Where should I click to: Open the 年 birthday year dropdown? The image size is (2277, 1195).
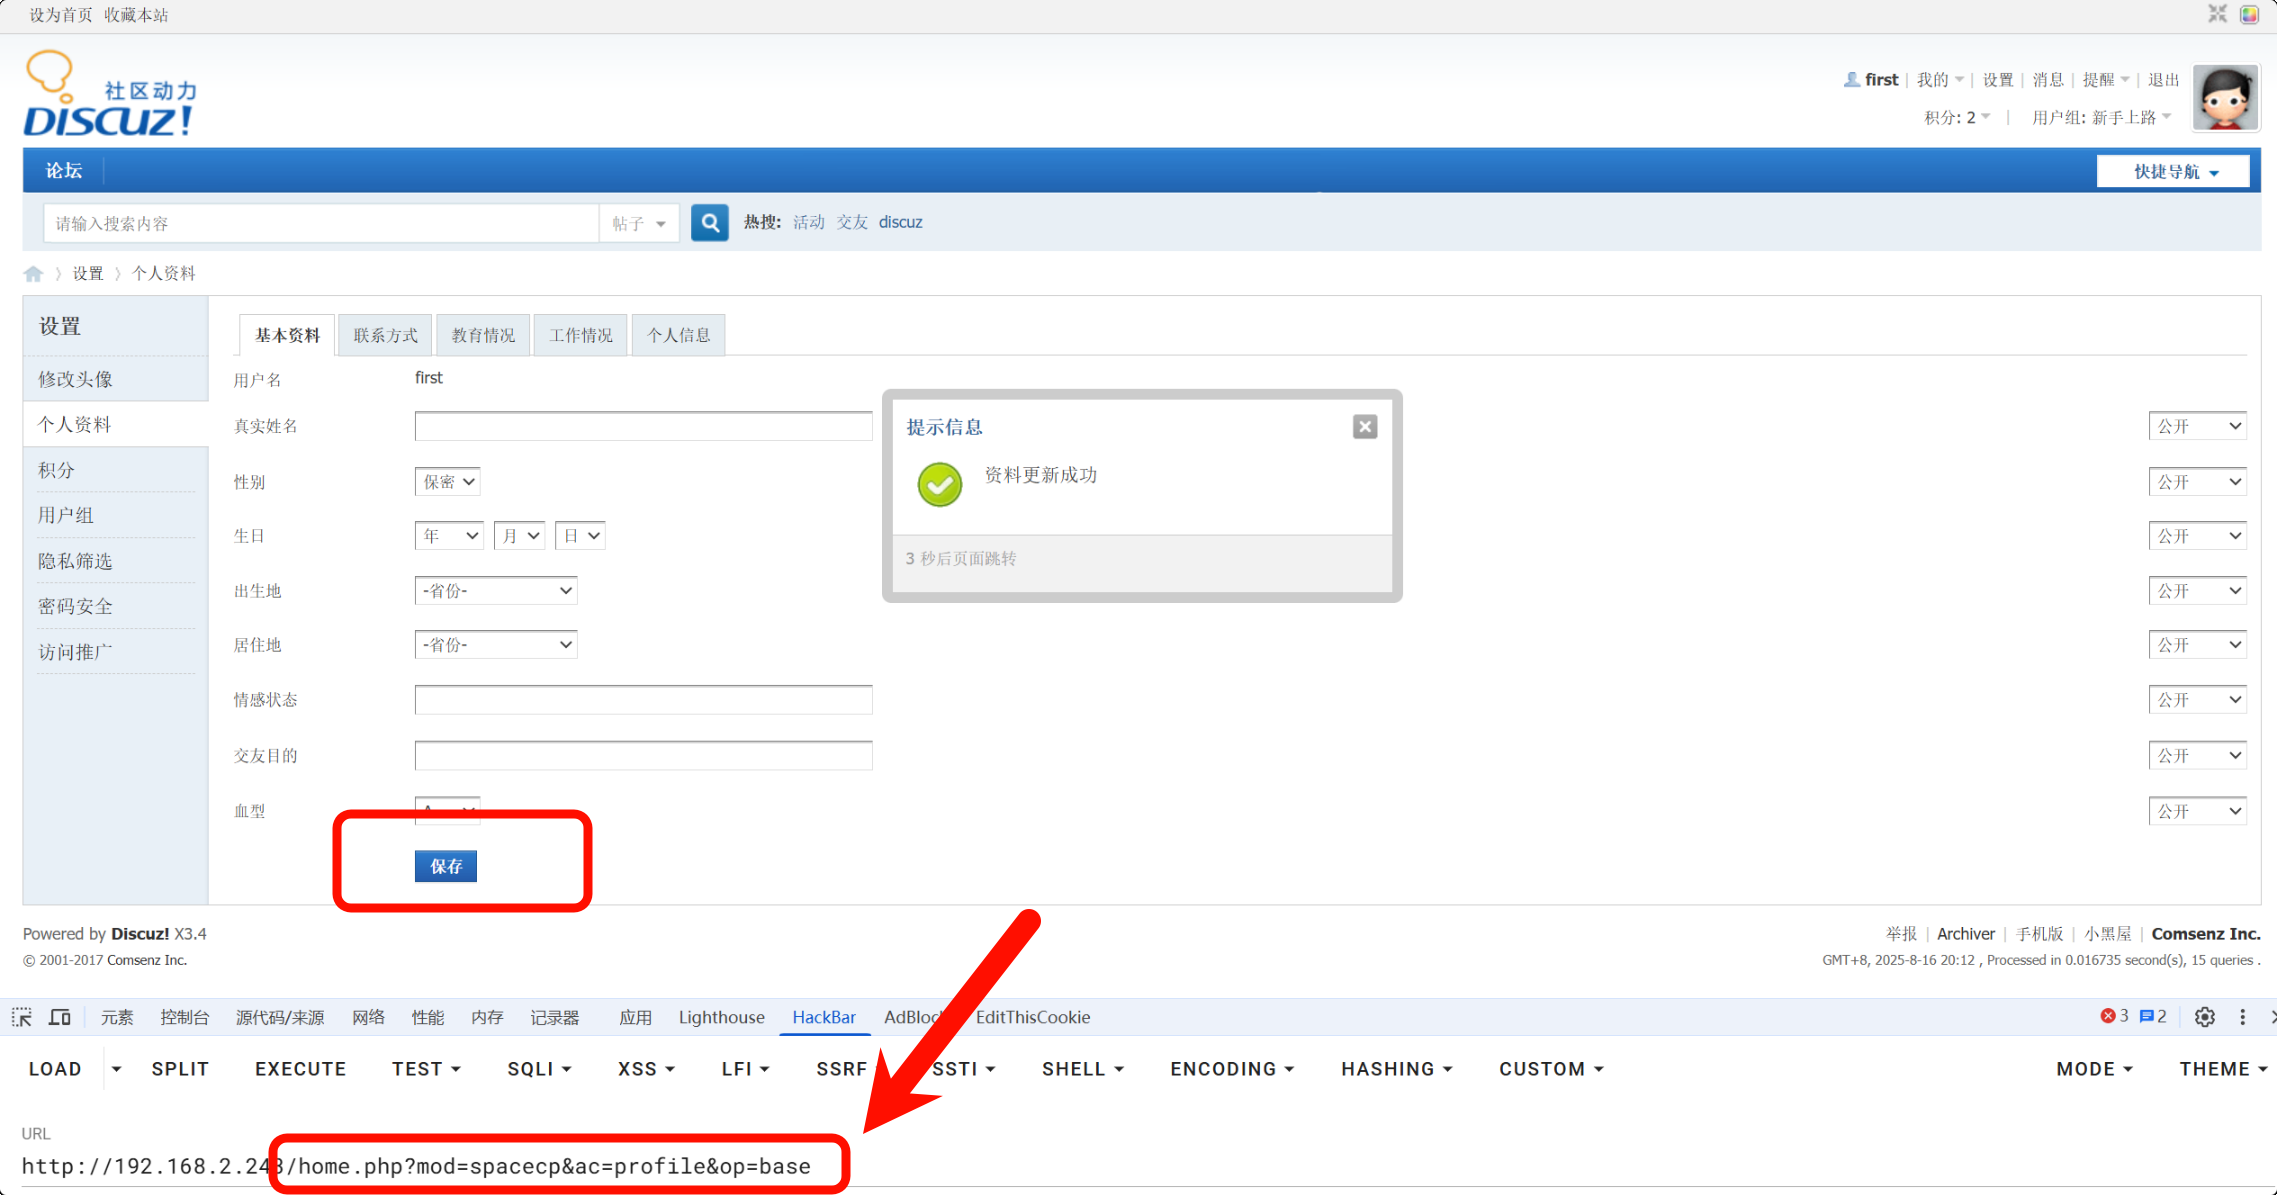(x=448, y=536)
